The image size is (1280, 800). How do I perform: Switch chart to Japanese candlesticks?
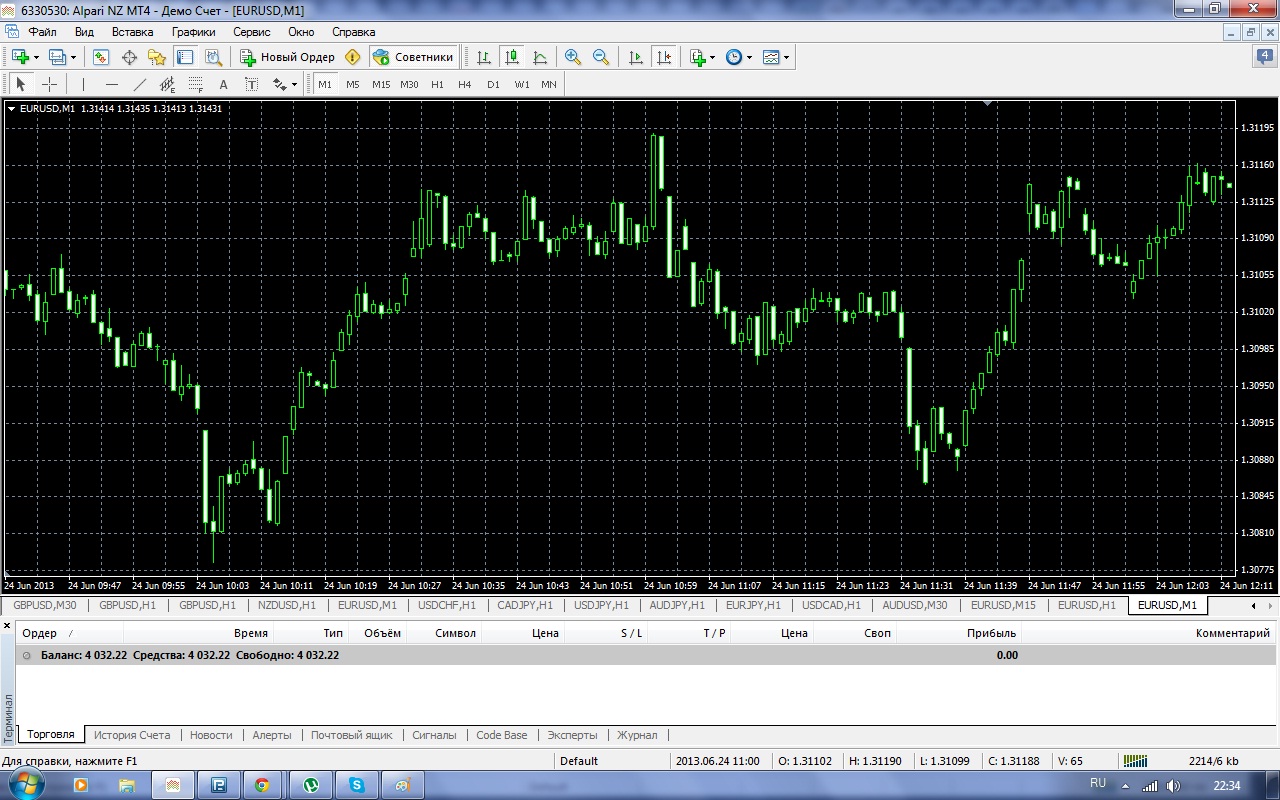[x=512, y=57]
